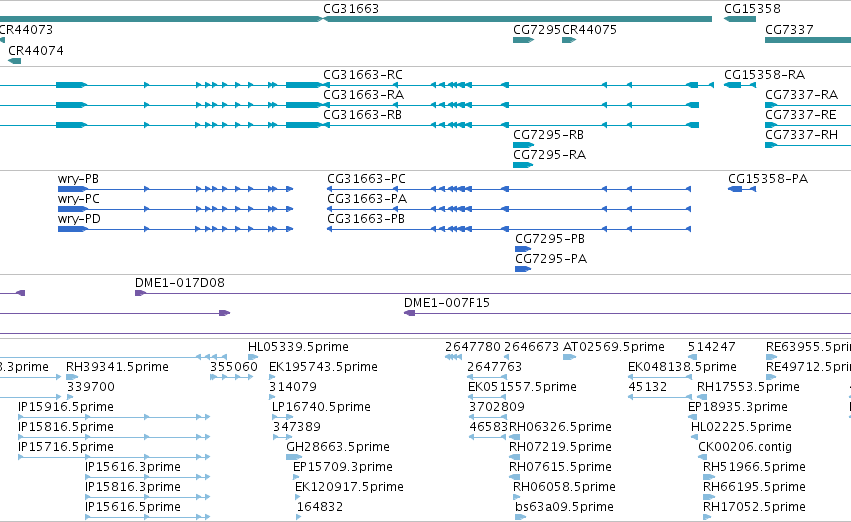Click EST label HL05339.5prime

coord(298,347)
